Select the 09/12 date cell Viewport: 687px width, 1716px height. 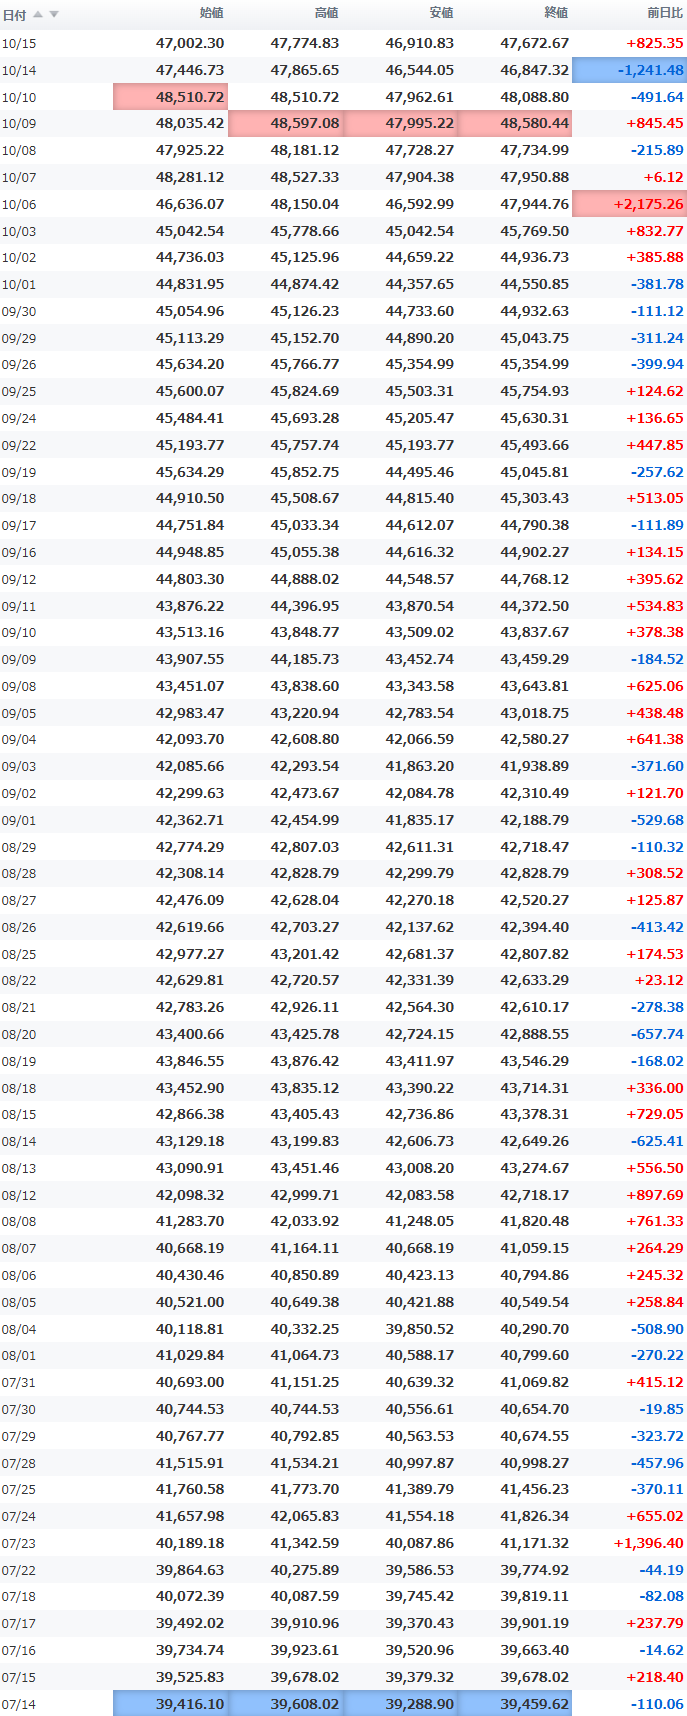[x=19, y=579]
